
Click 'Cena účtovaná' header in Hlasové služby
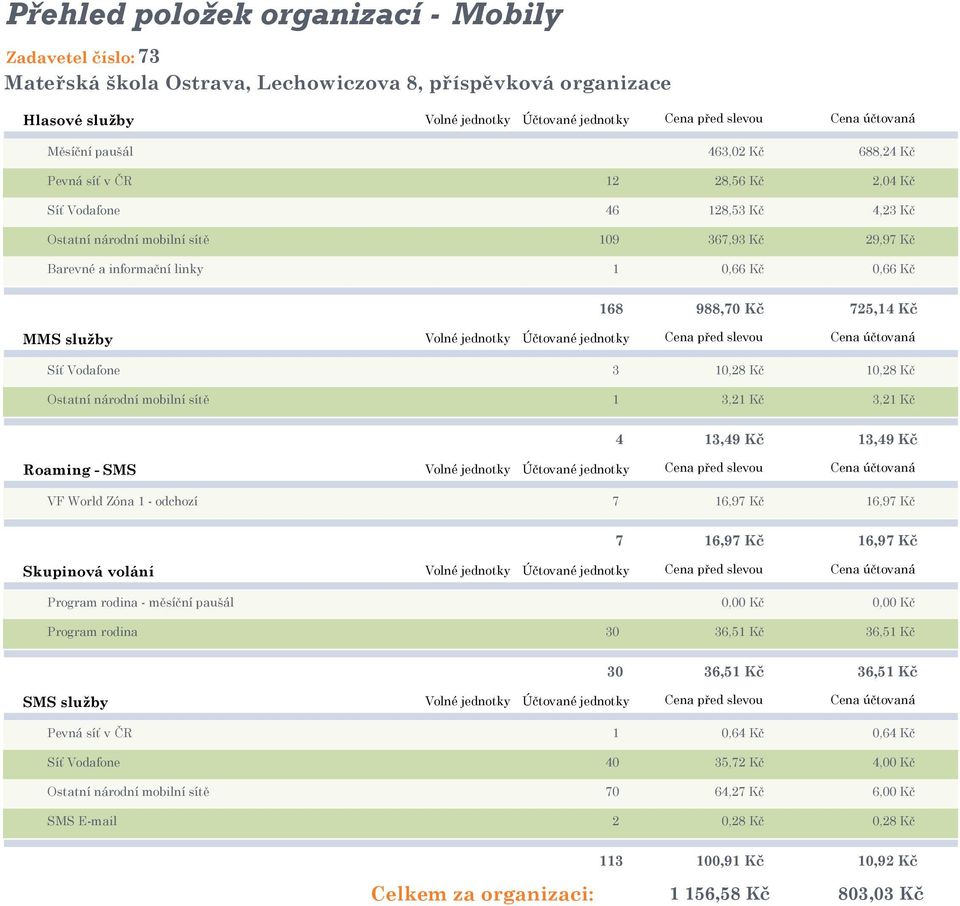872,119
